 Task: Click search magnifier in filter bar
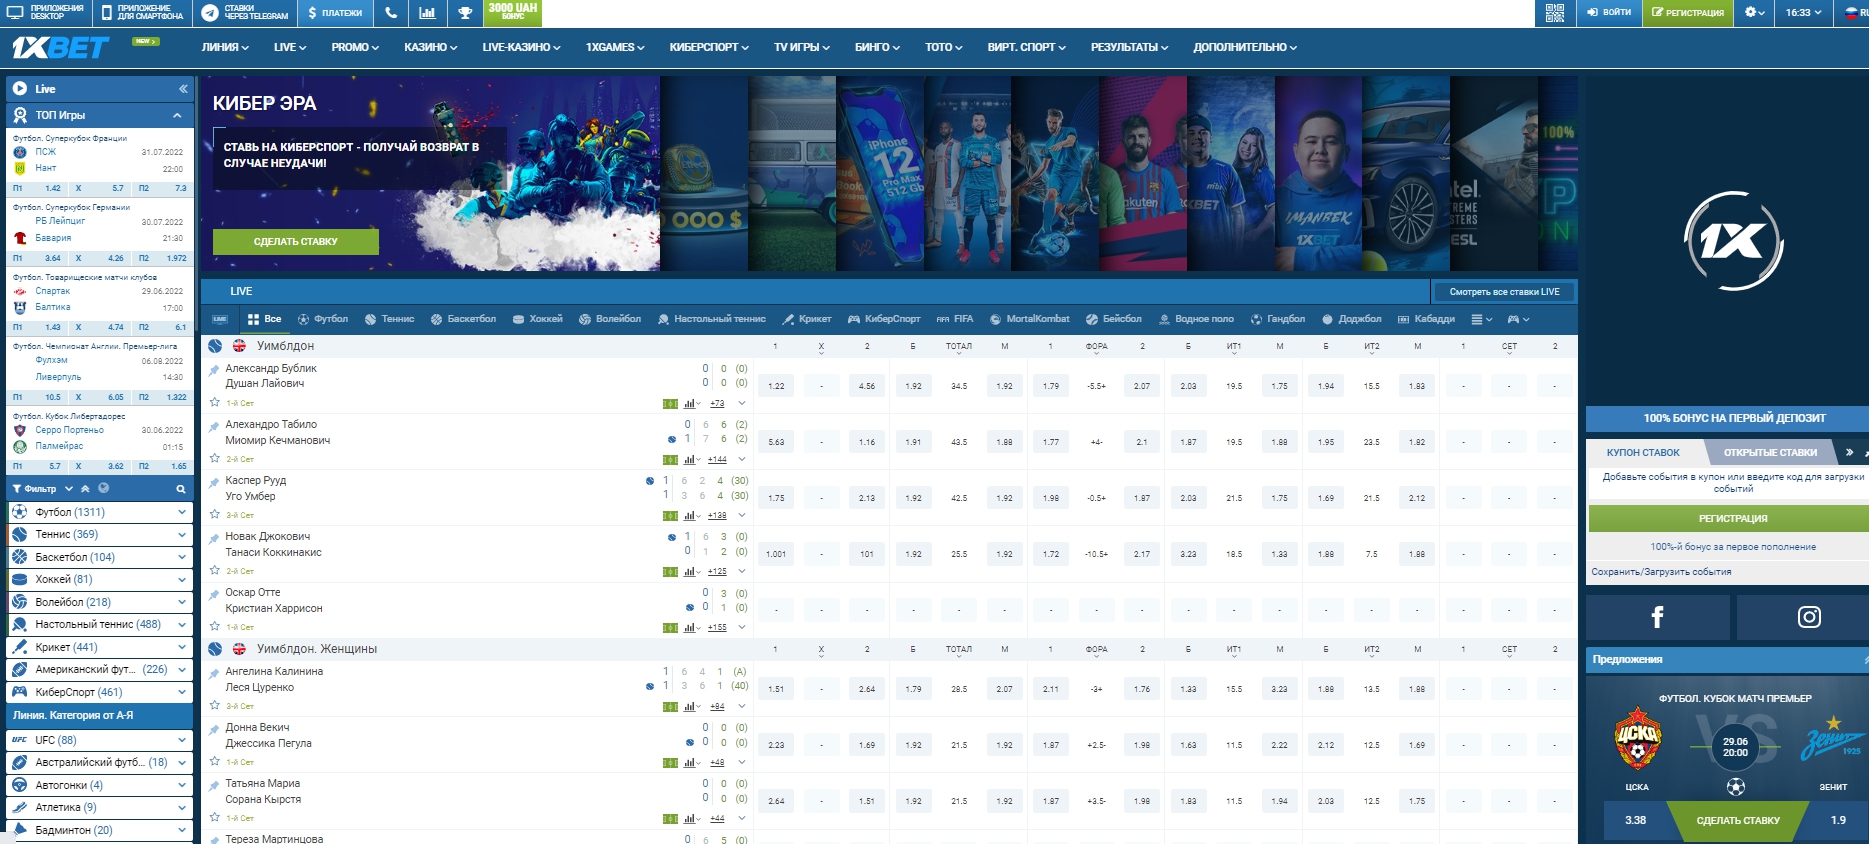[x=181, y=489]
